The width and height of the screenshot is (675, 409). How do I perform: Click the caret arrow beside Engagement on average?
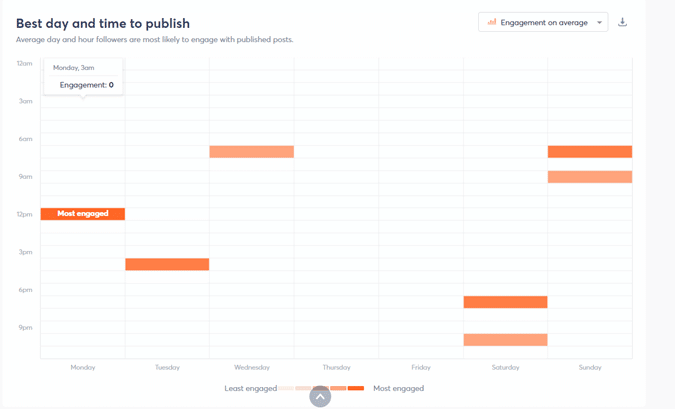point(600,22)
